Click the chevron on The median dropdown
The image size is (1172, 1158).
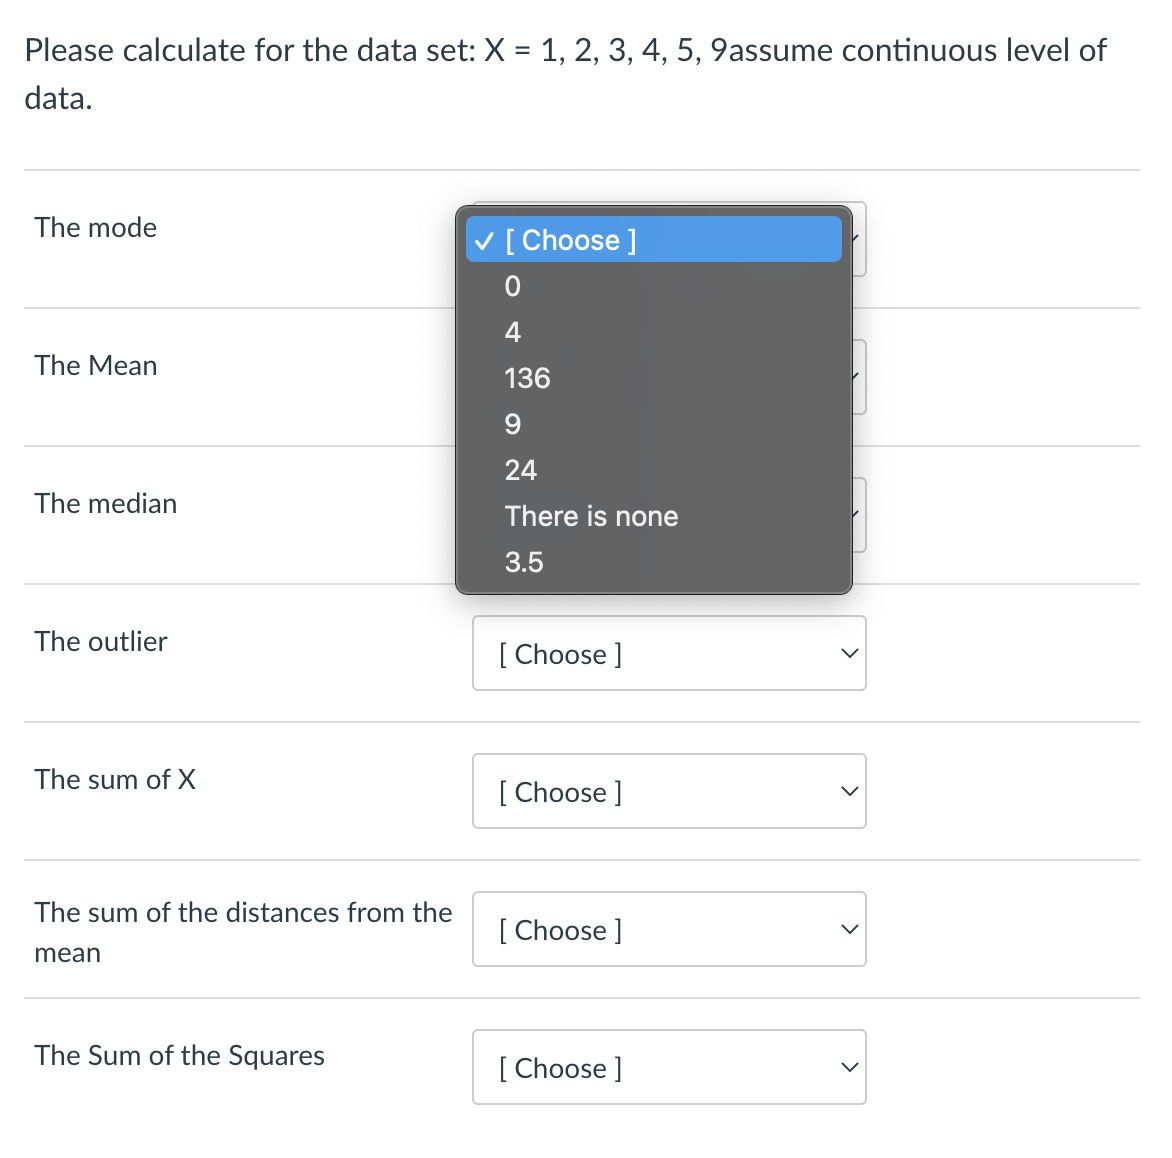[851, 513]
